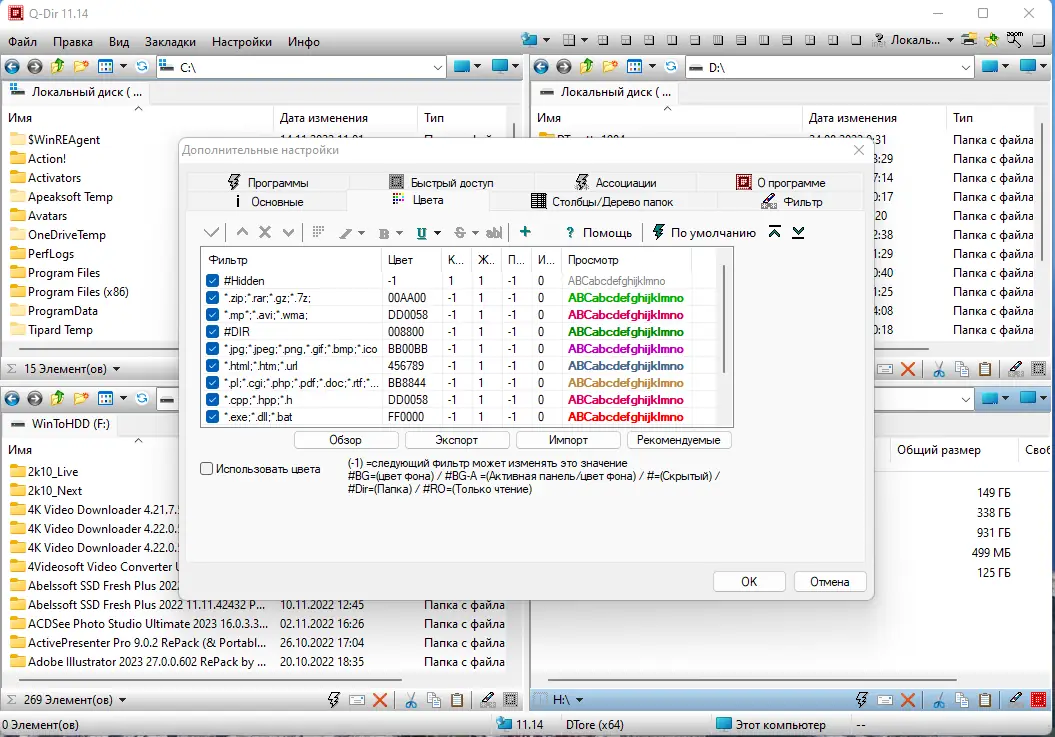Click OK in the settings dialog
This screenshot has width=1055, height=737.
pos(749,582)
